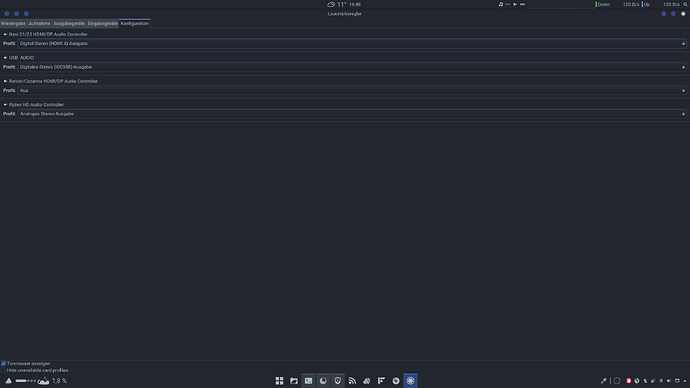Click the rightmost white window button in the title bar
Image resolution: width=690 pixels, height=388 pixels.
(x=683, y=14)
